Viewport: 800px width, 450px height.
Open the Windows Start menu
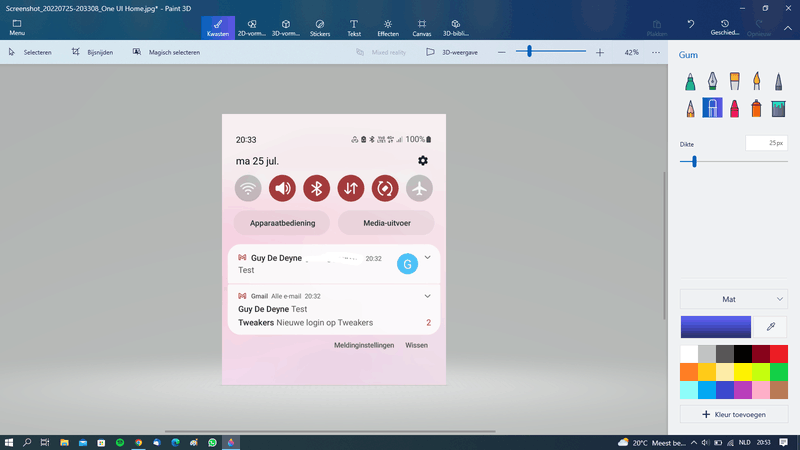(x=9, y=442)
